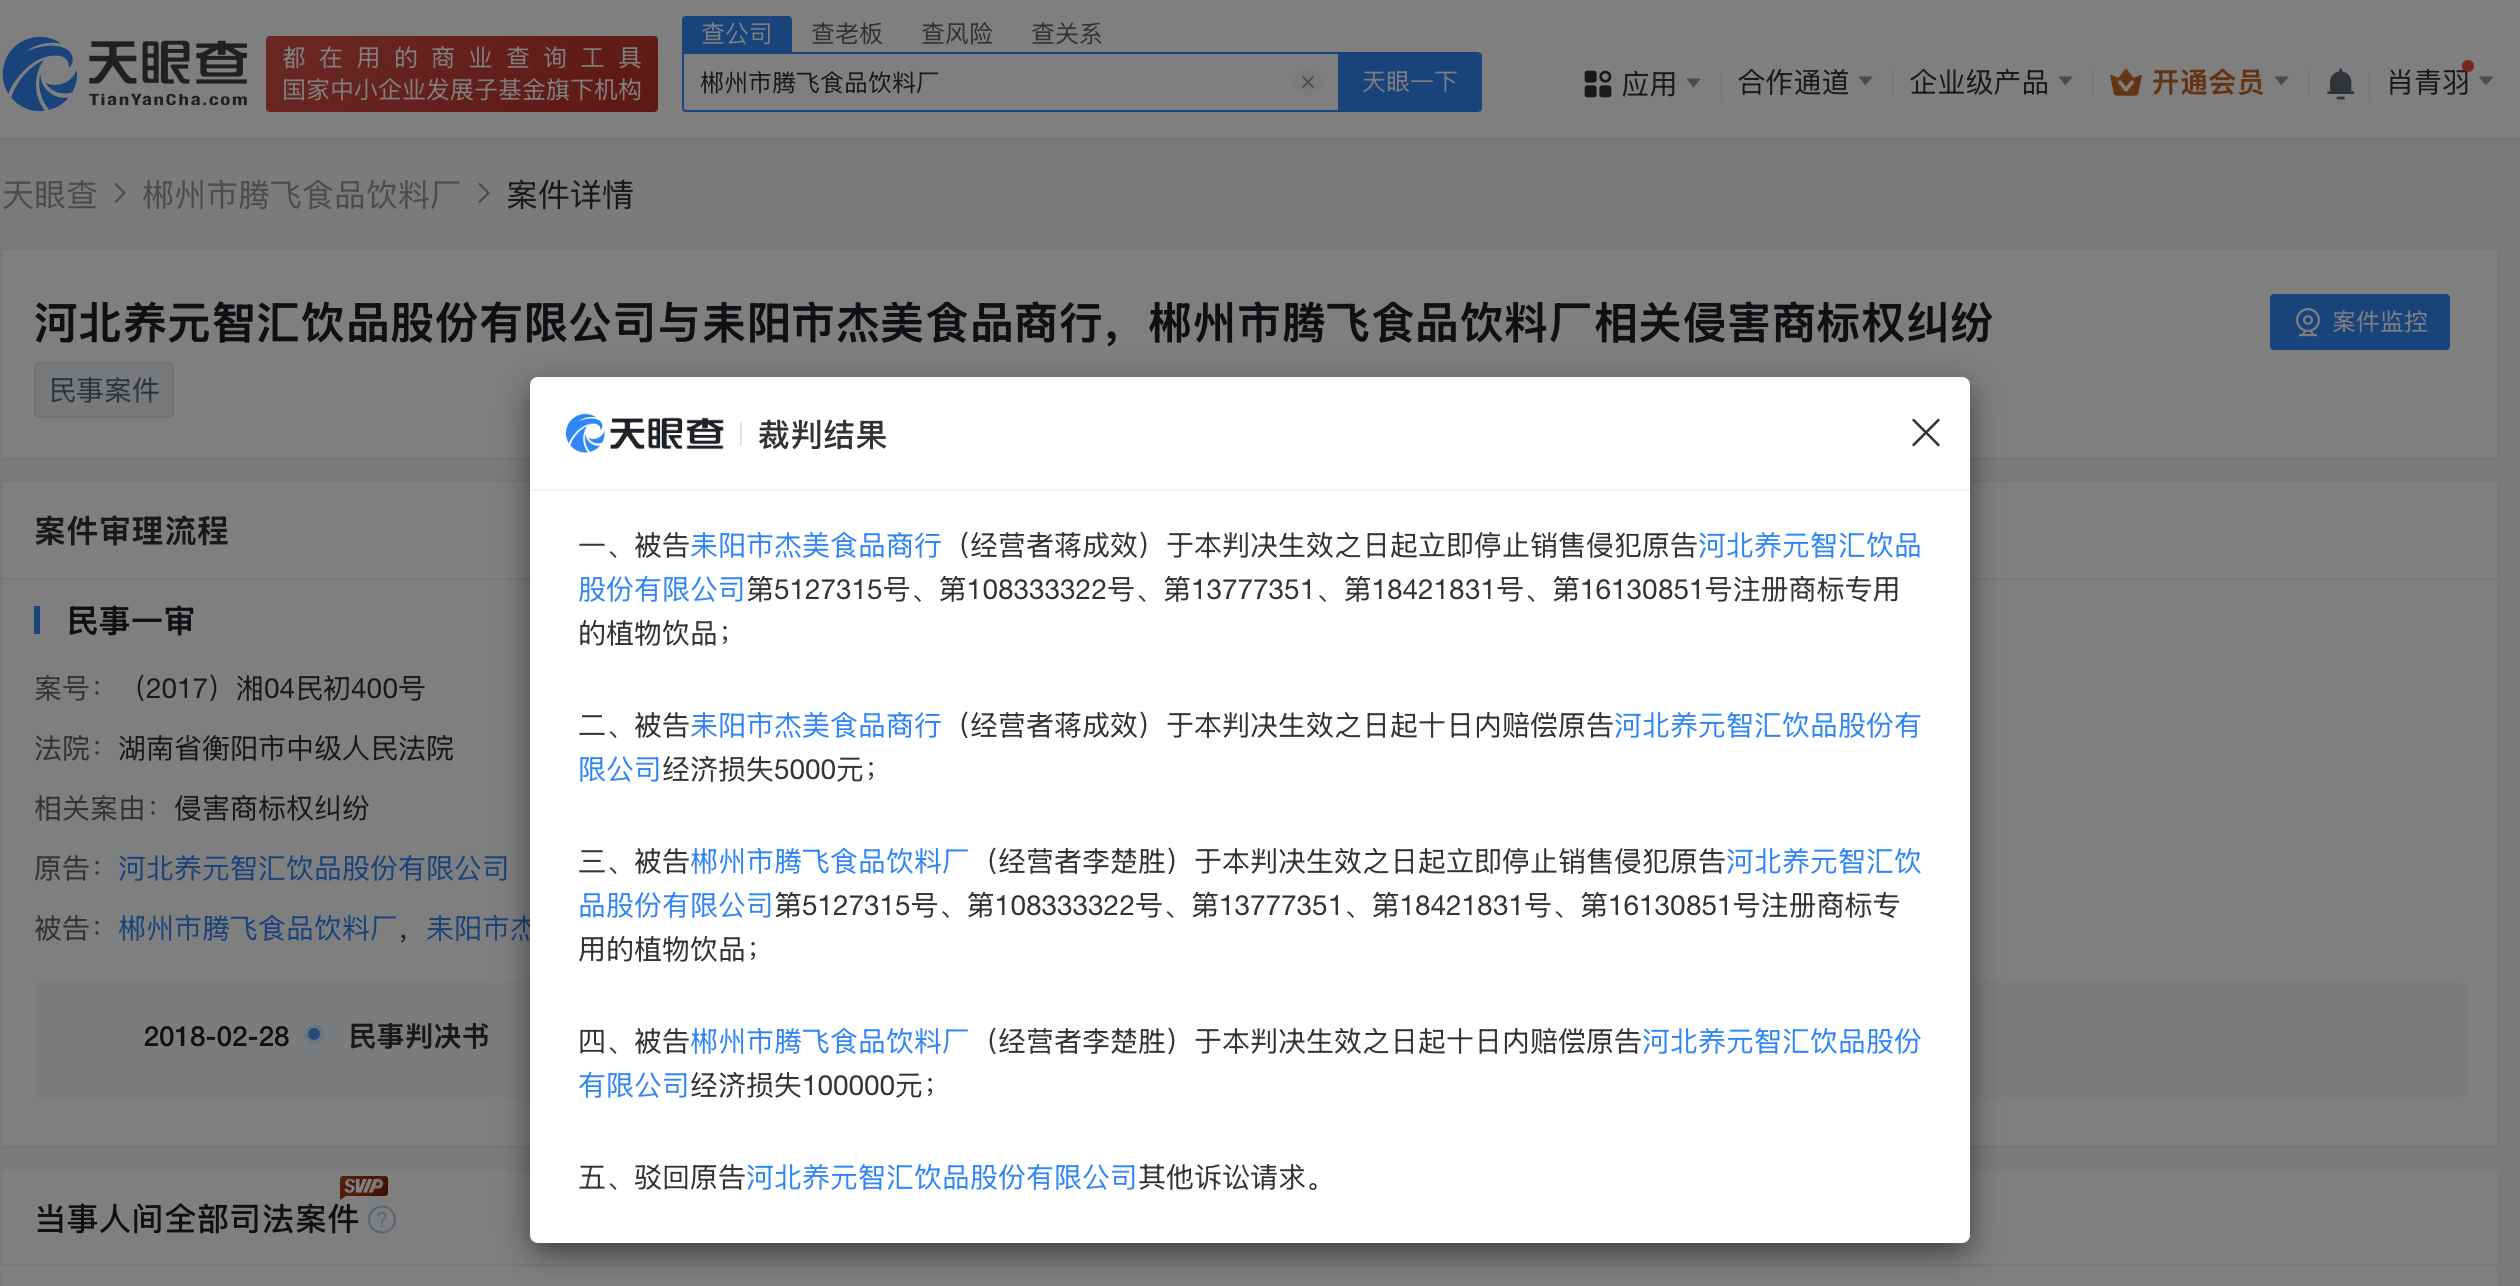The width and height of the screenshot is (2520, 1286).
Task: Switch to 查风险 tab
Action: pos(956,34)
